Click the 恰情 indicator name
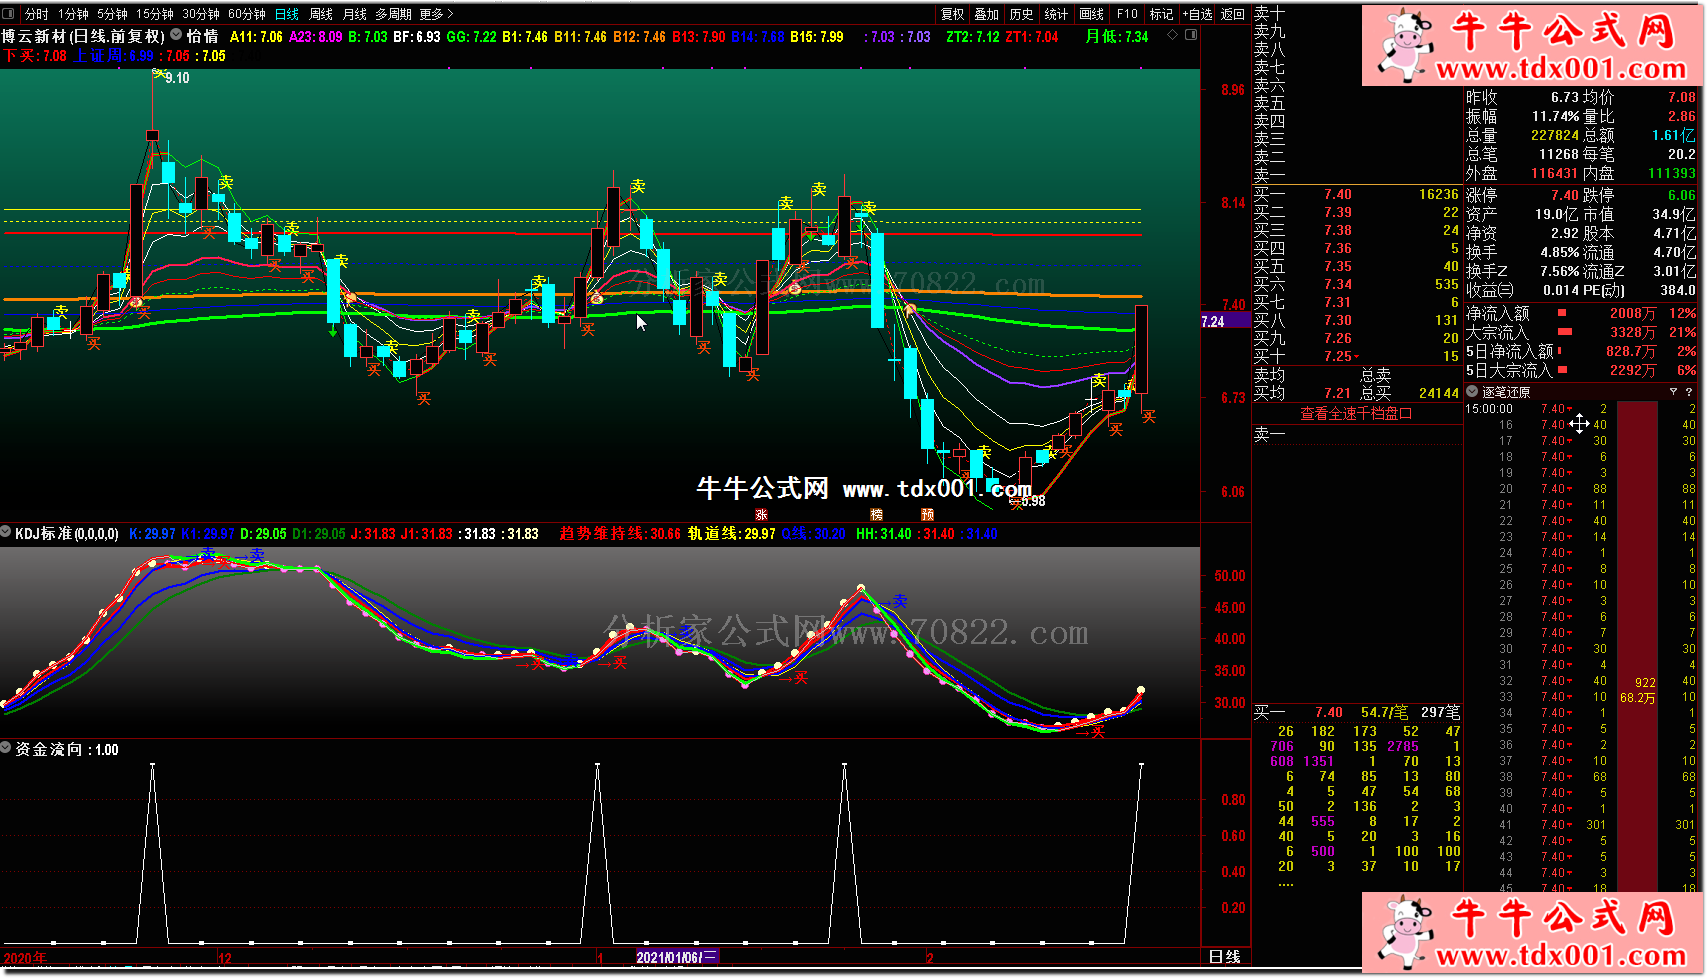1708x978 pixels. (203, 36)
